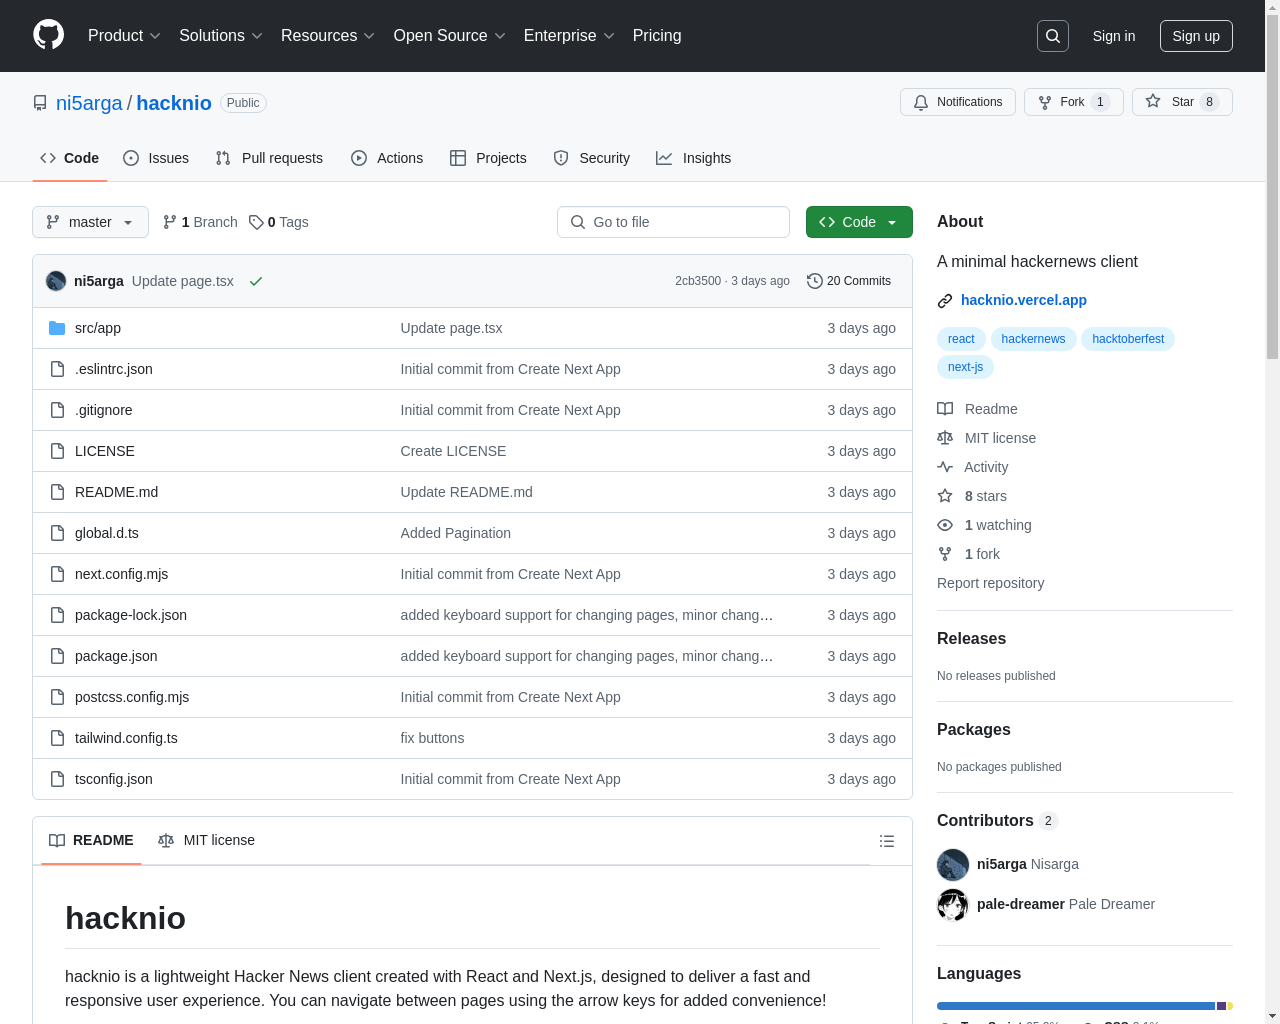Viewport: 1280px width, 1024px height.
Task: Open the master branch dropdown
Action: tap(90, 222)
